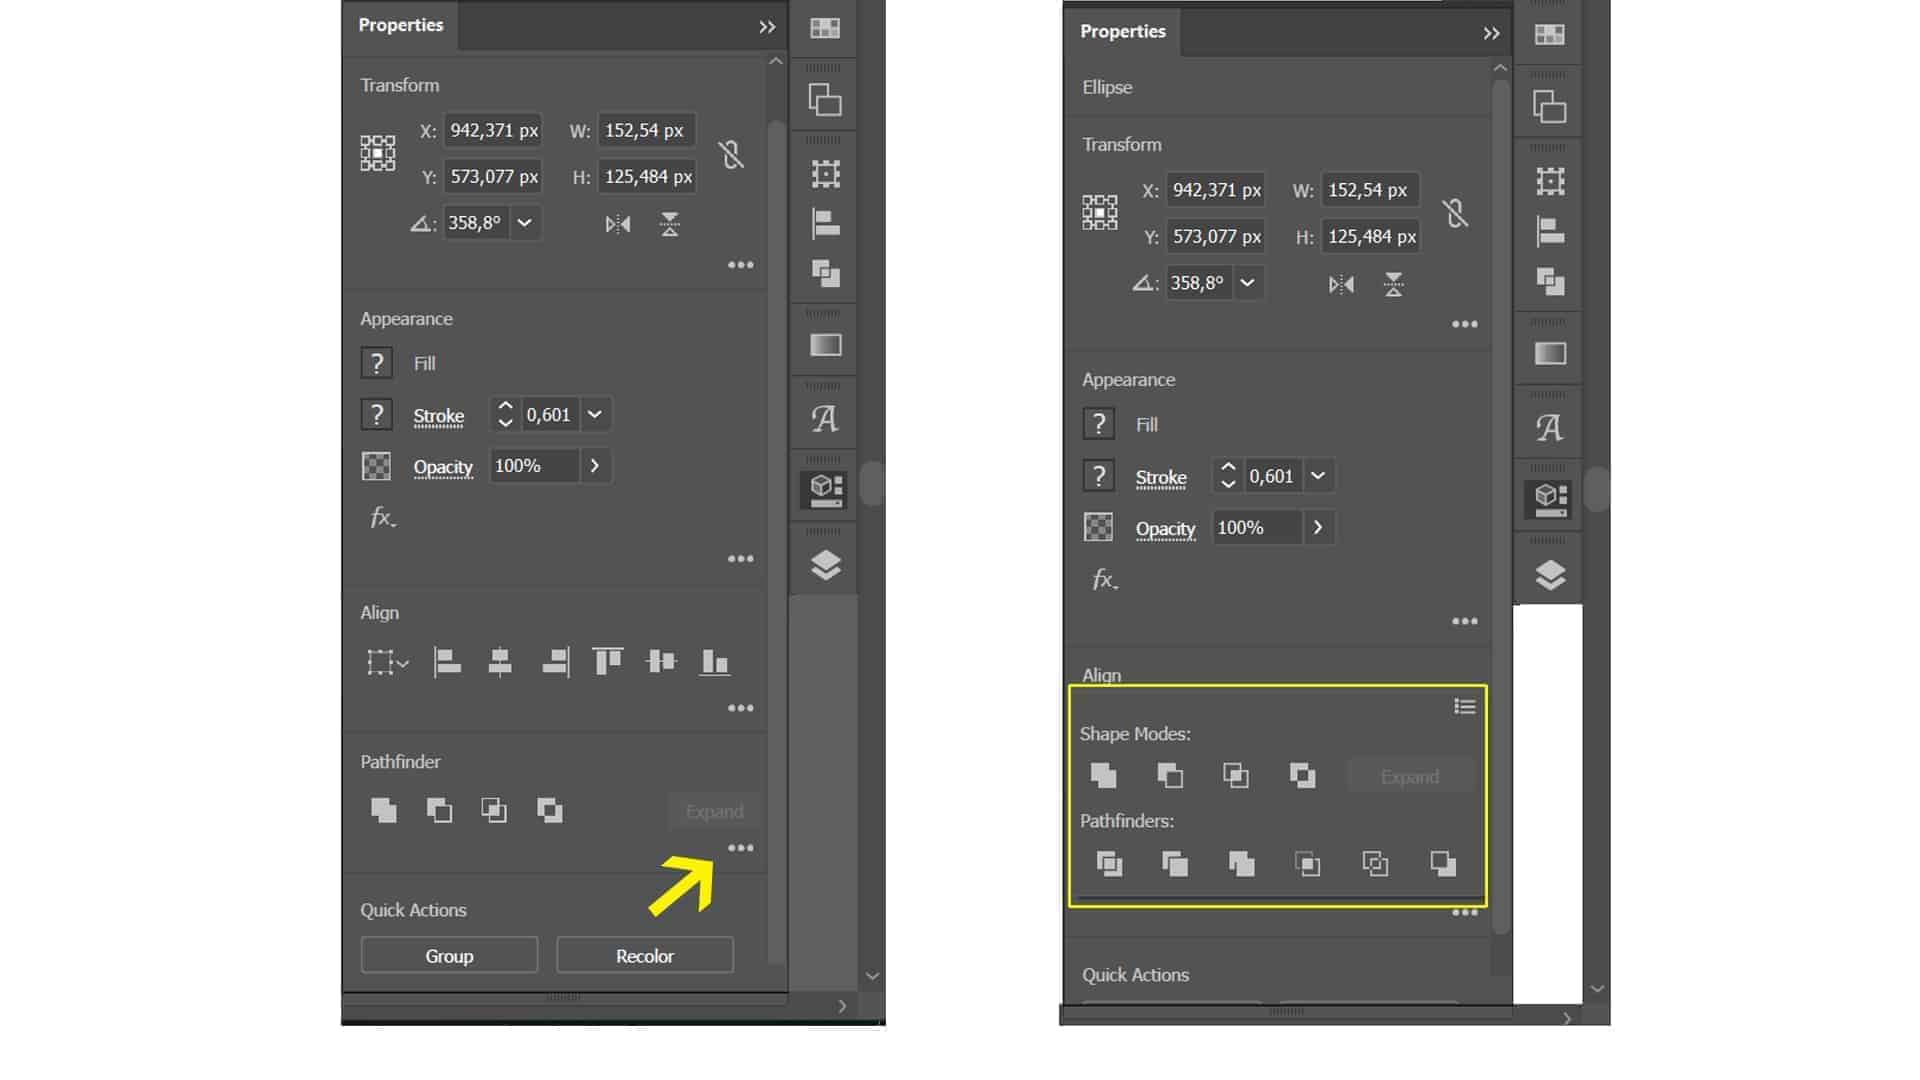Open more options of left Appearance section
This screenshot has width=1920, height=1080.
(741, 559)
